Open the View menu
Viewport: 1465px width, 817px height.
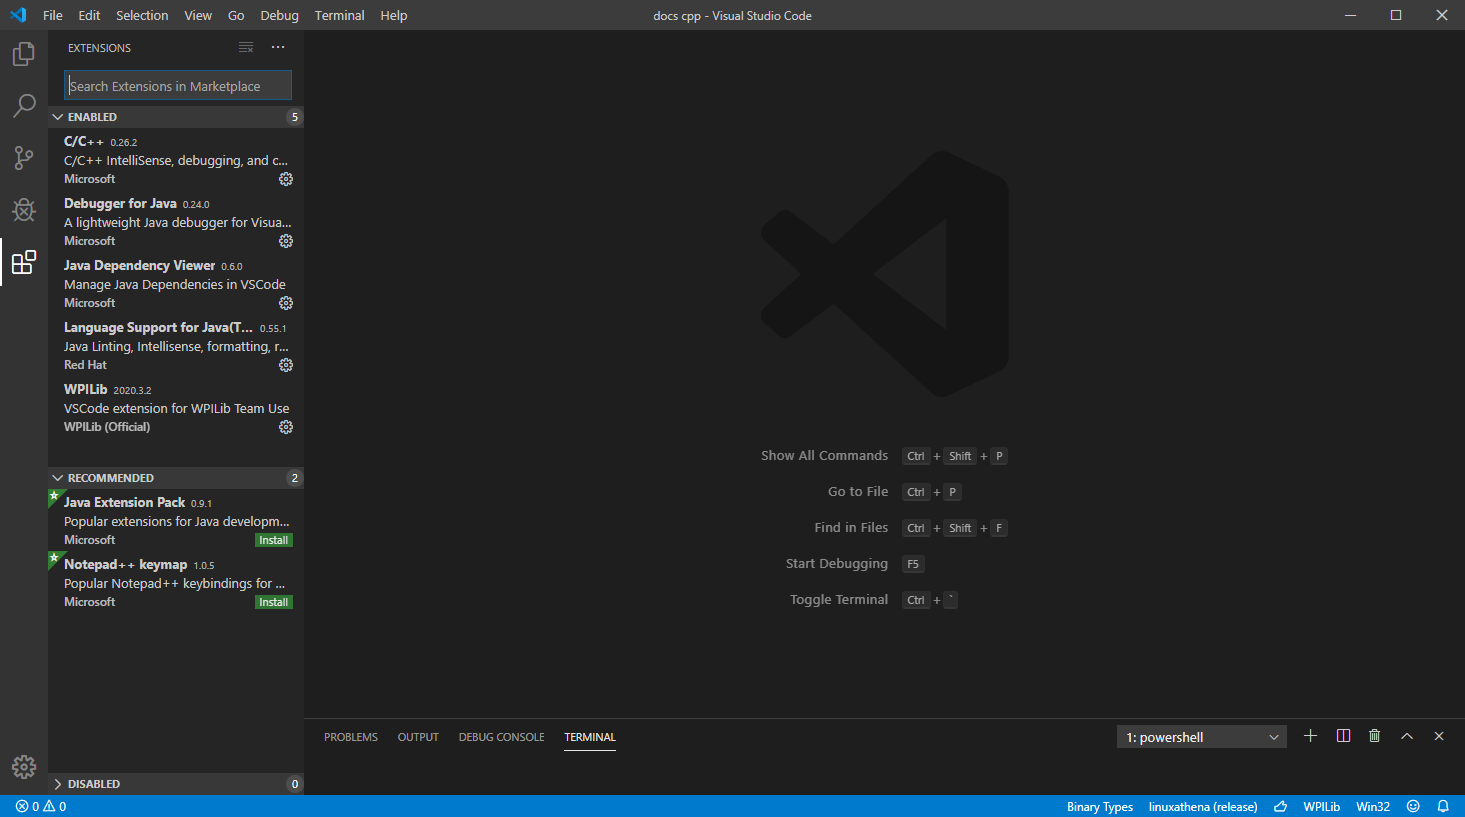(x=198, y=15)
